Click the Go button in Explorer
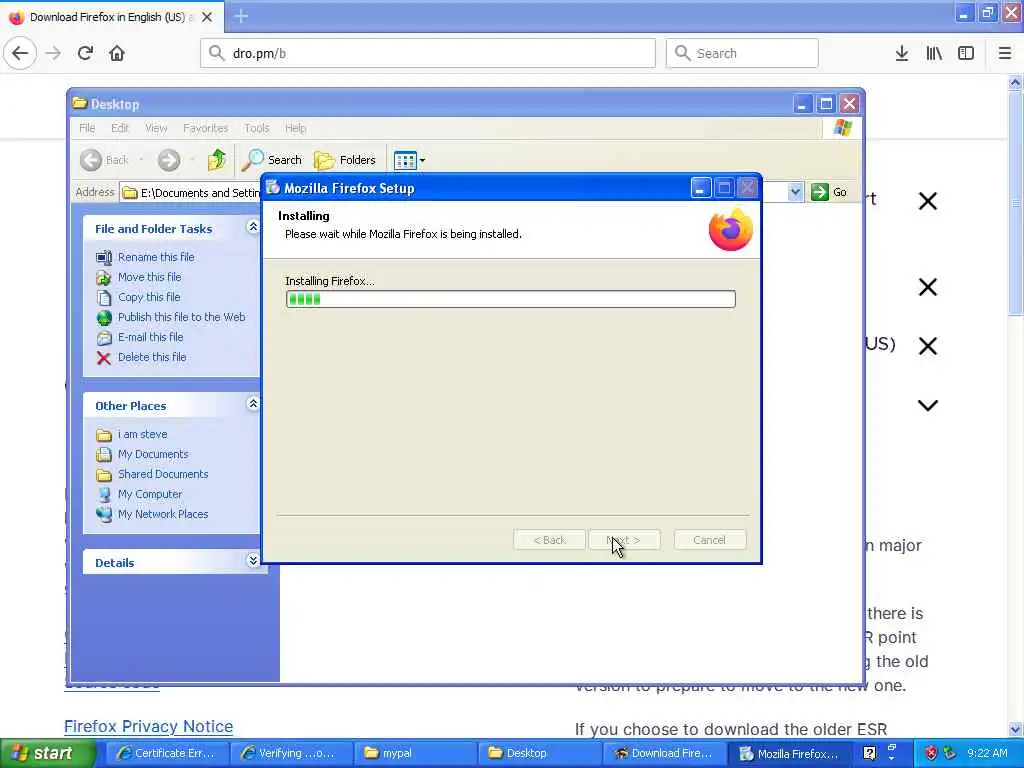 [x=829, y=192]
